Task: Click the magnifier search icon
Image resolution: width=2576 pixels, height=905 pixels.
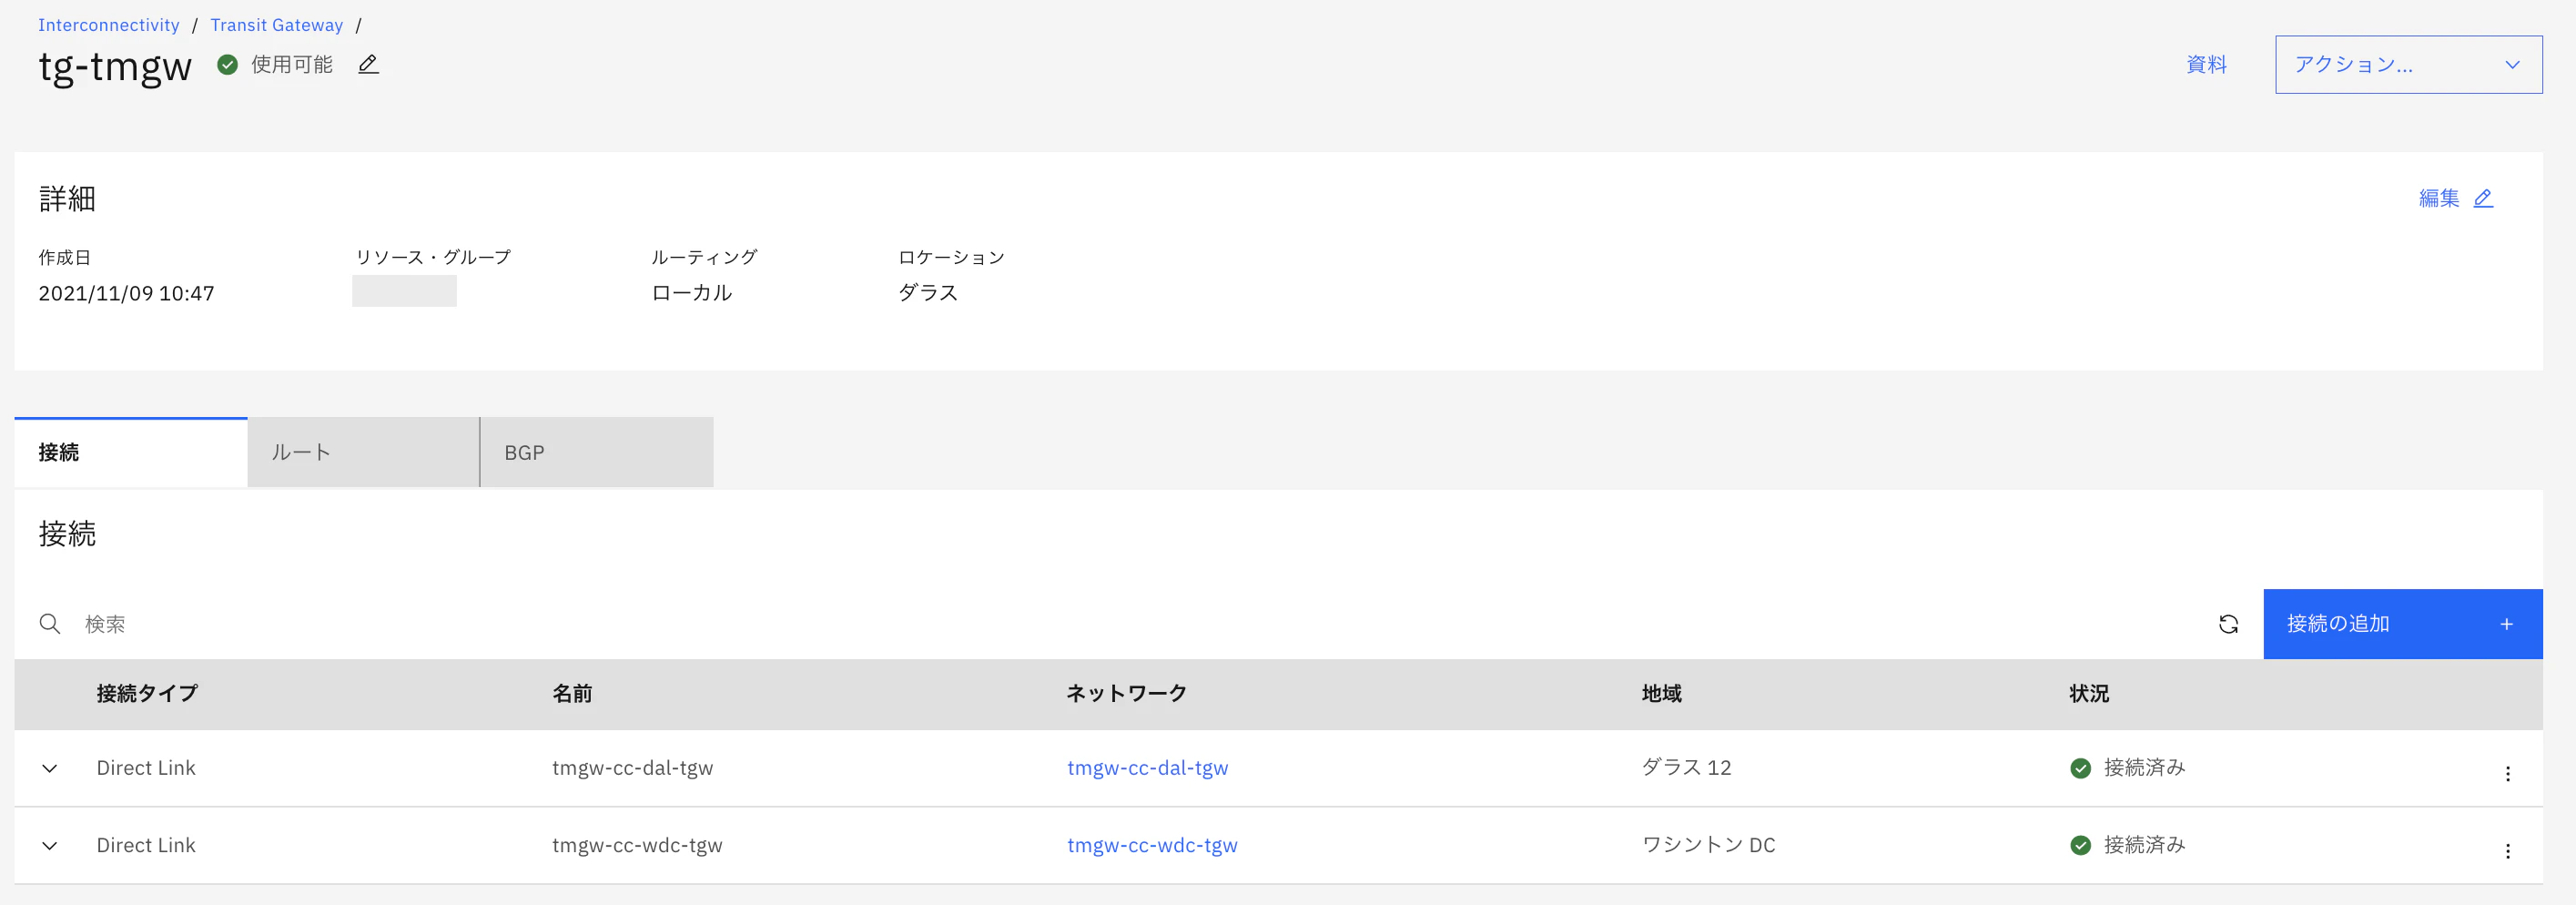Action: click(x=50, y=624)
